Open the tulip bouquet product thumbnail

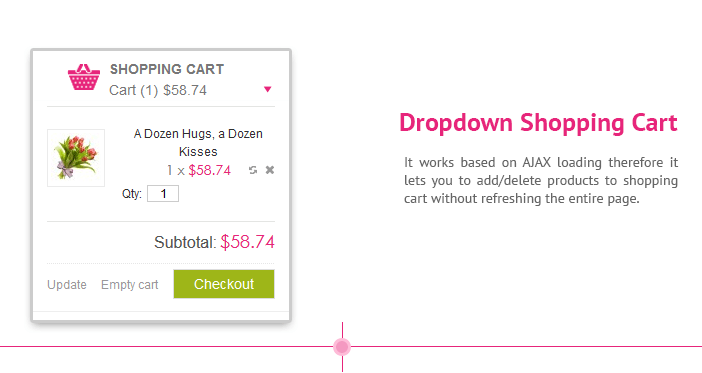(x=76, y=158)
